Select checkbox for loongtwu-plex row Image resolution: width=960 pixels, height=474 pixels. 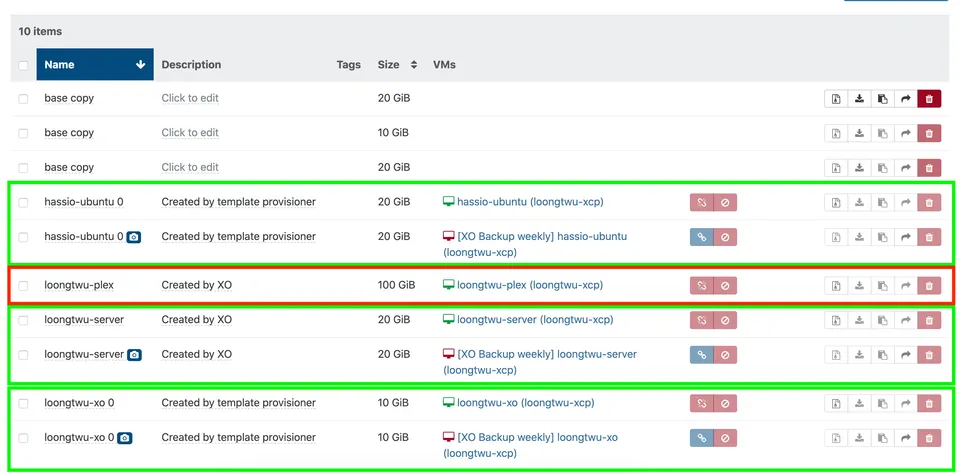pyautogui.click(x=23, y=285)
